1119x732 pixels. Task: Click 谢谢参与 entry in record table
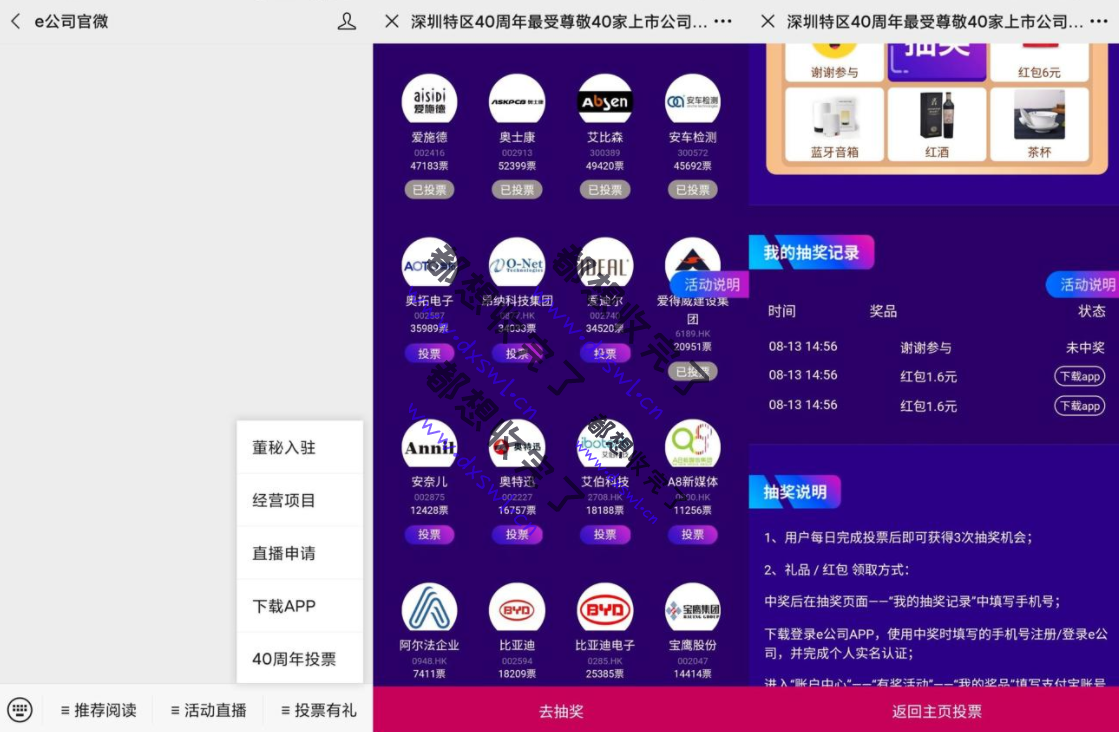click(926, 347)
